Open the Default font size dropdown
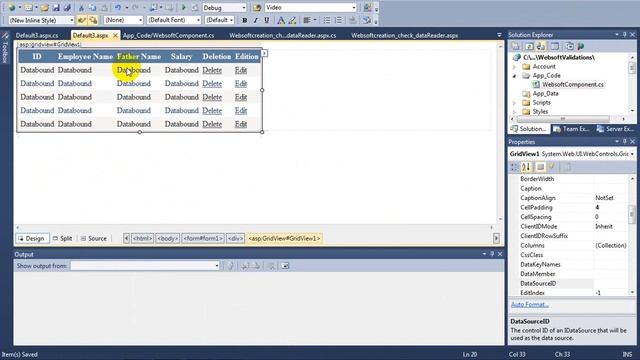The width and height of the screenshot is (640, 360). tap(231, 20)
